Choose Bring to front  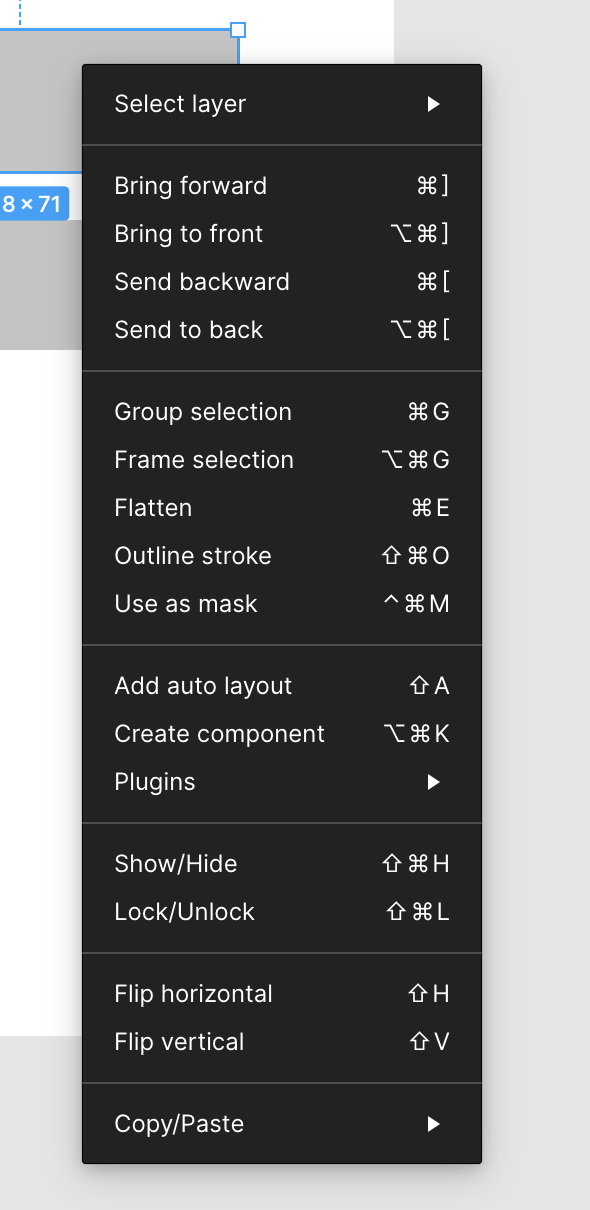click(282, 234)
